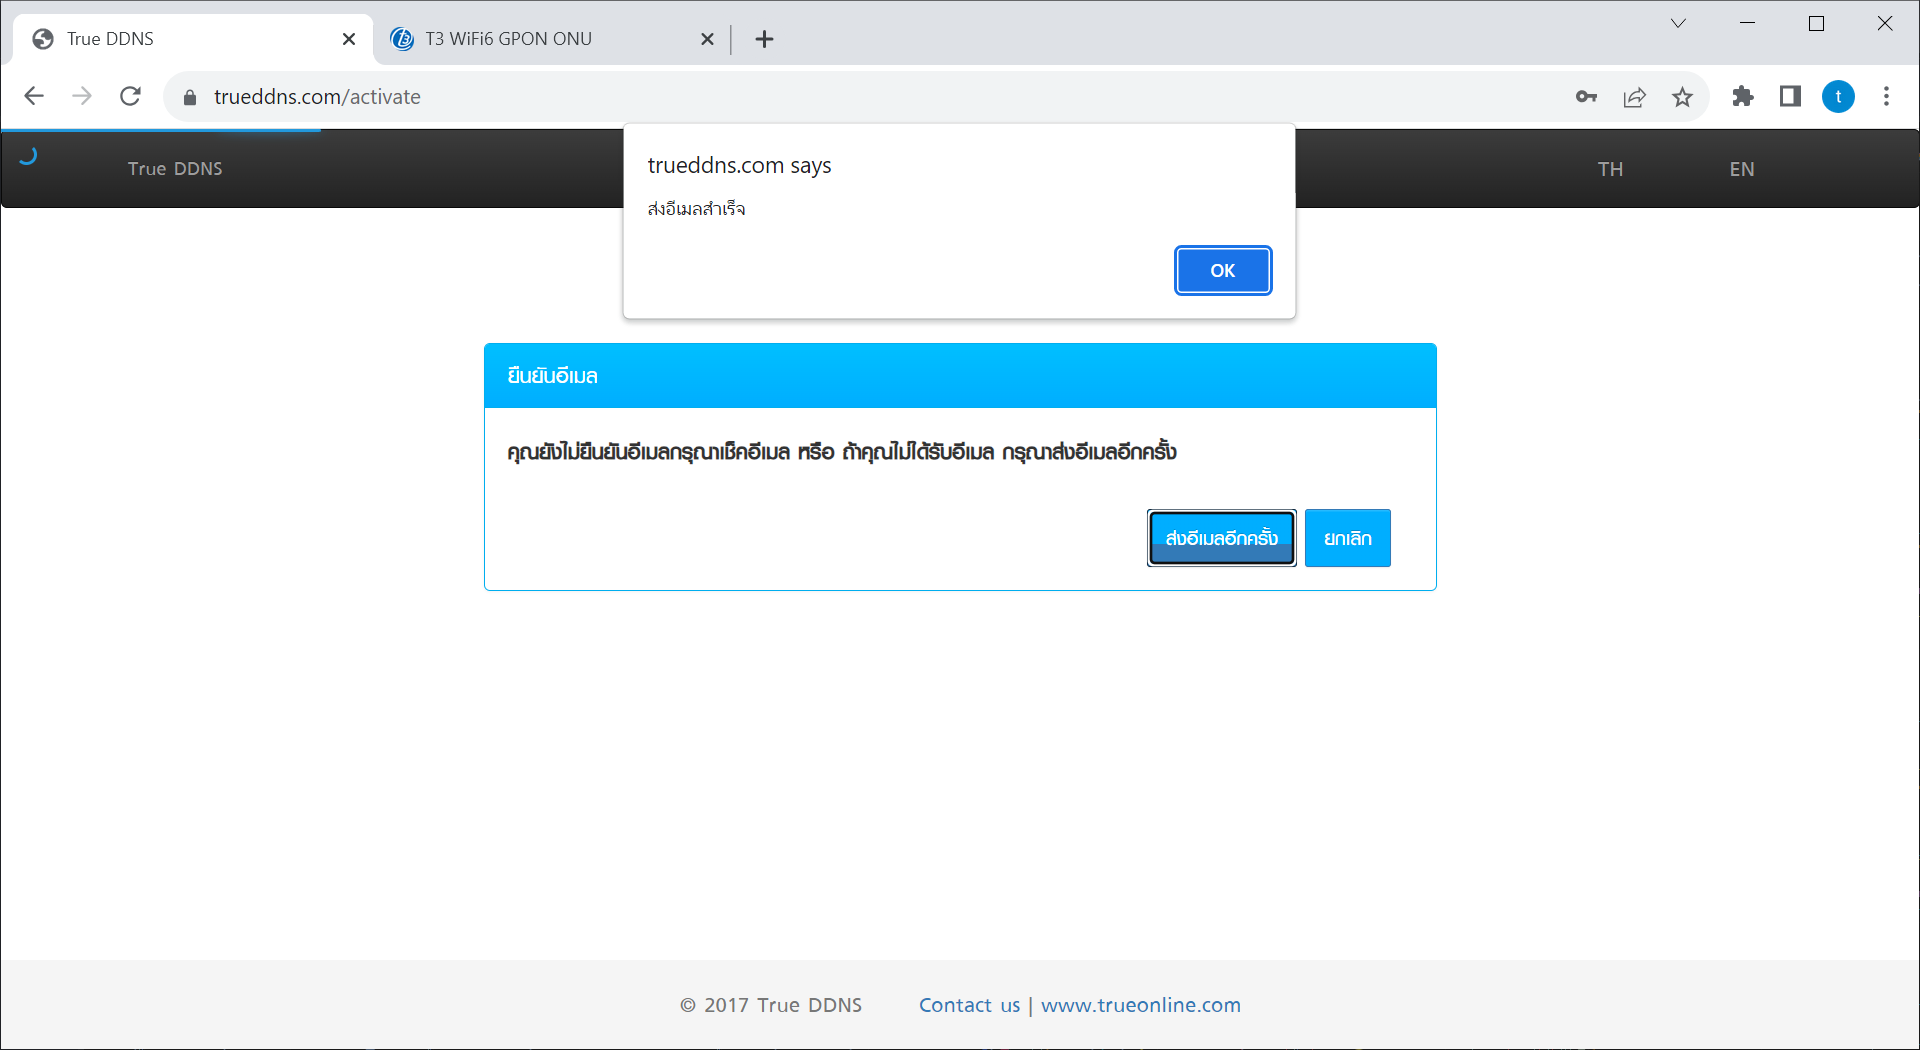View site security lock info
The height and width of the screenshot is (1050, 1920).
pos(190,97)
